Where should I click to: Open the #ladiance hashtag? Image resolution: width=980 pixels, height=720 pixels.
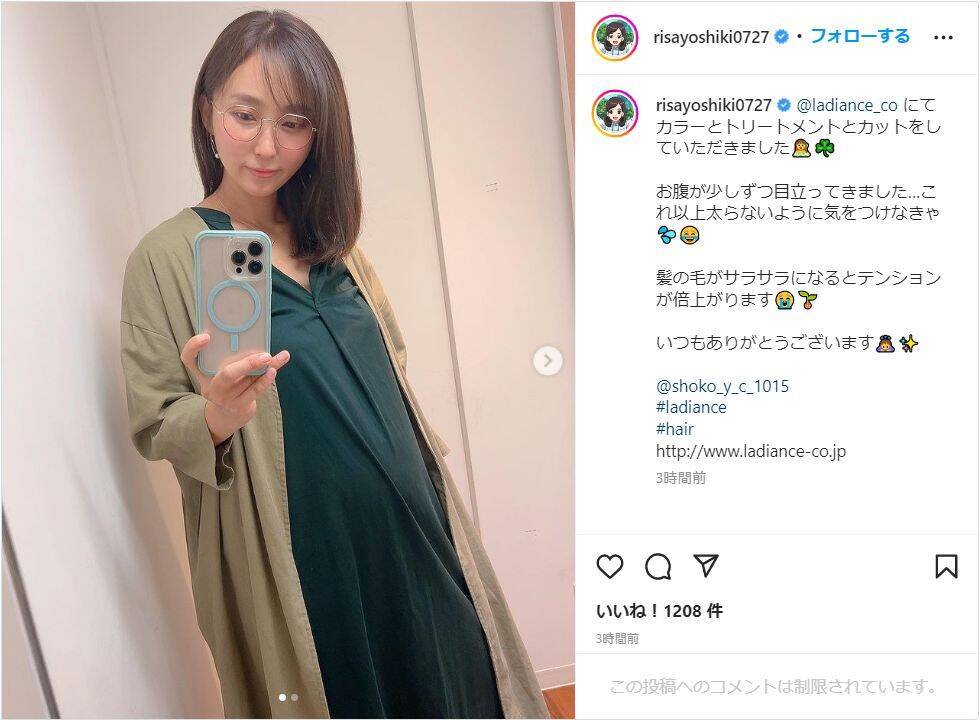click(x=691, y=408)
